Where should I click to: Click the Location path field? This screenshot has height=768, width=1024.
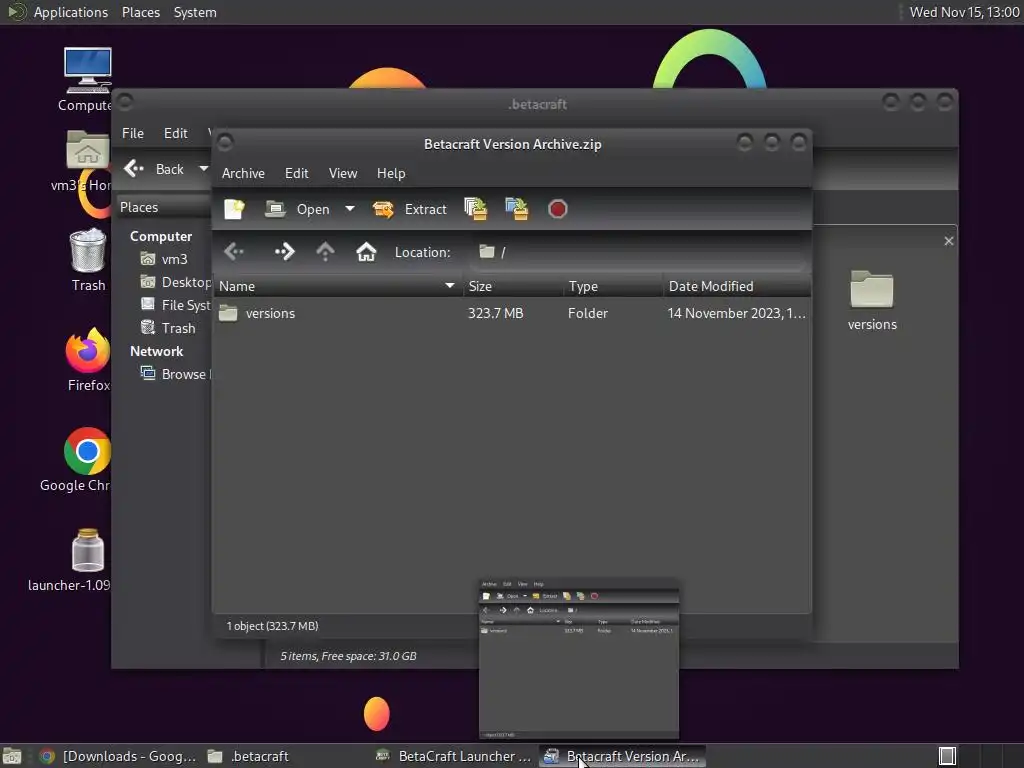[x=639, y=252]
